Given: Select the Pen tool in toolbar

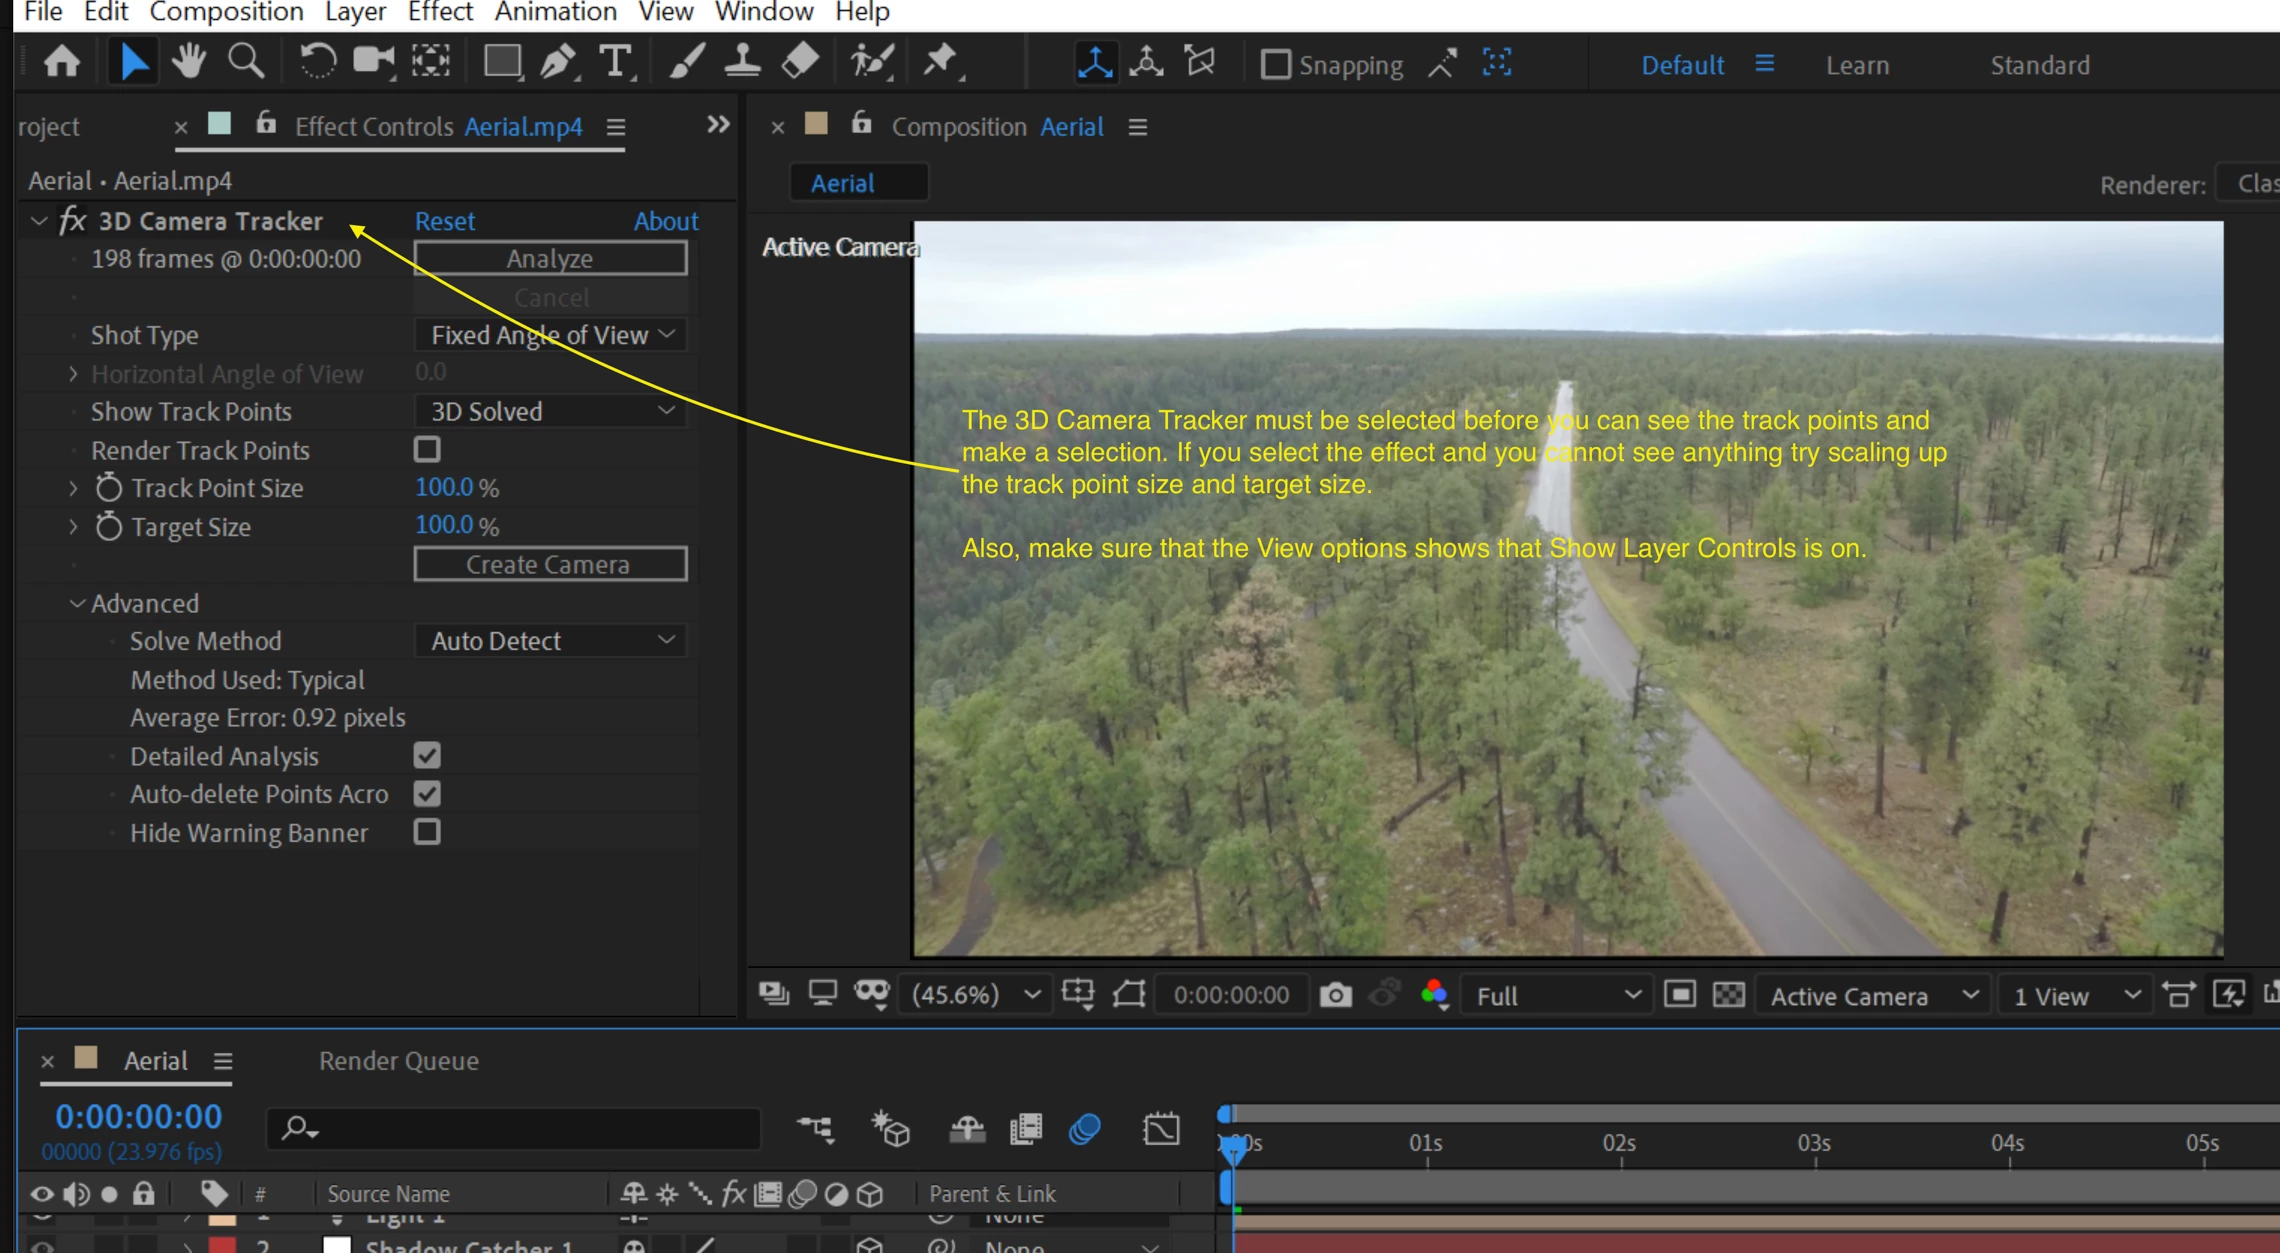Looking at the screenshot, I should pyautogui.click(x=558, y=63).
